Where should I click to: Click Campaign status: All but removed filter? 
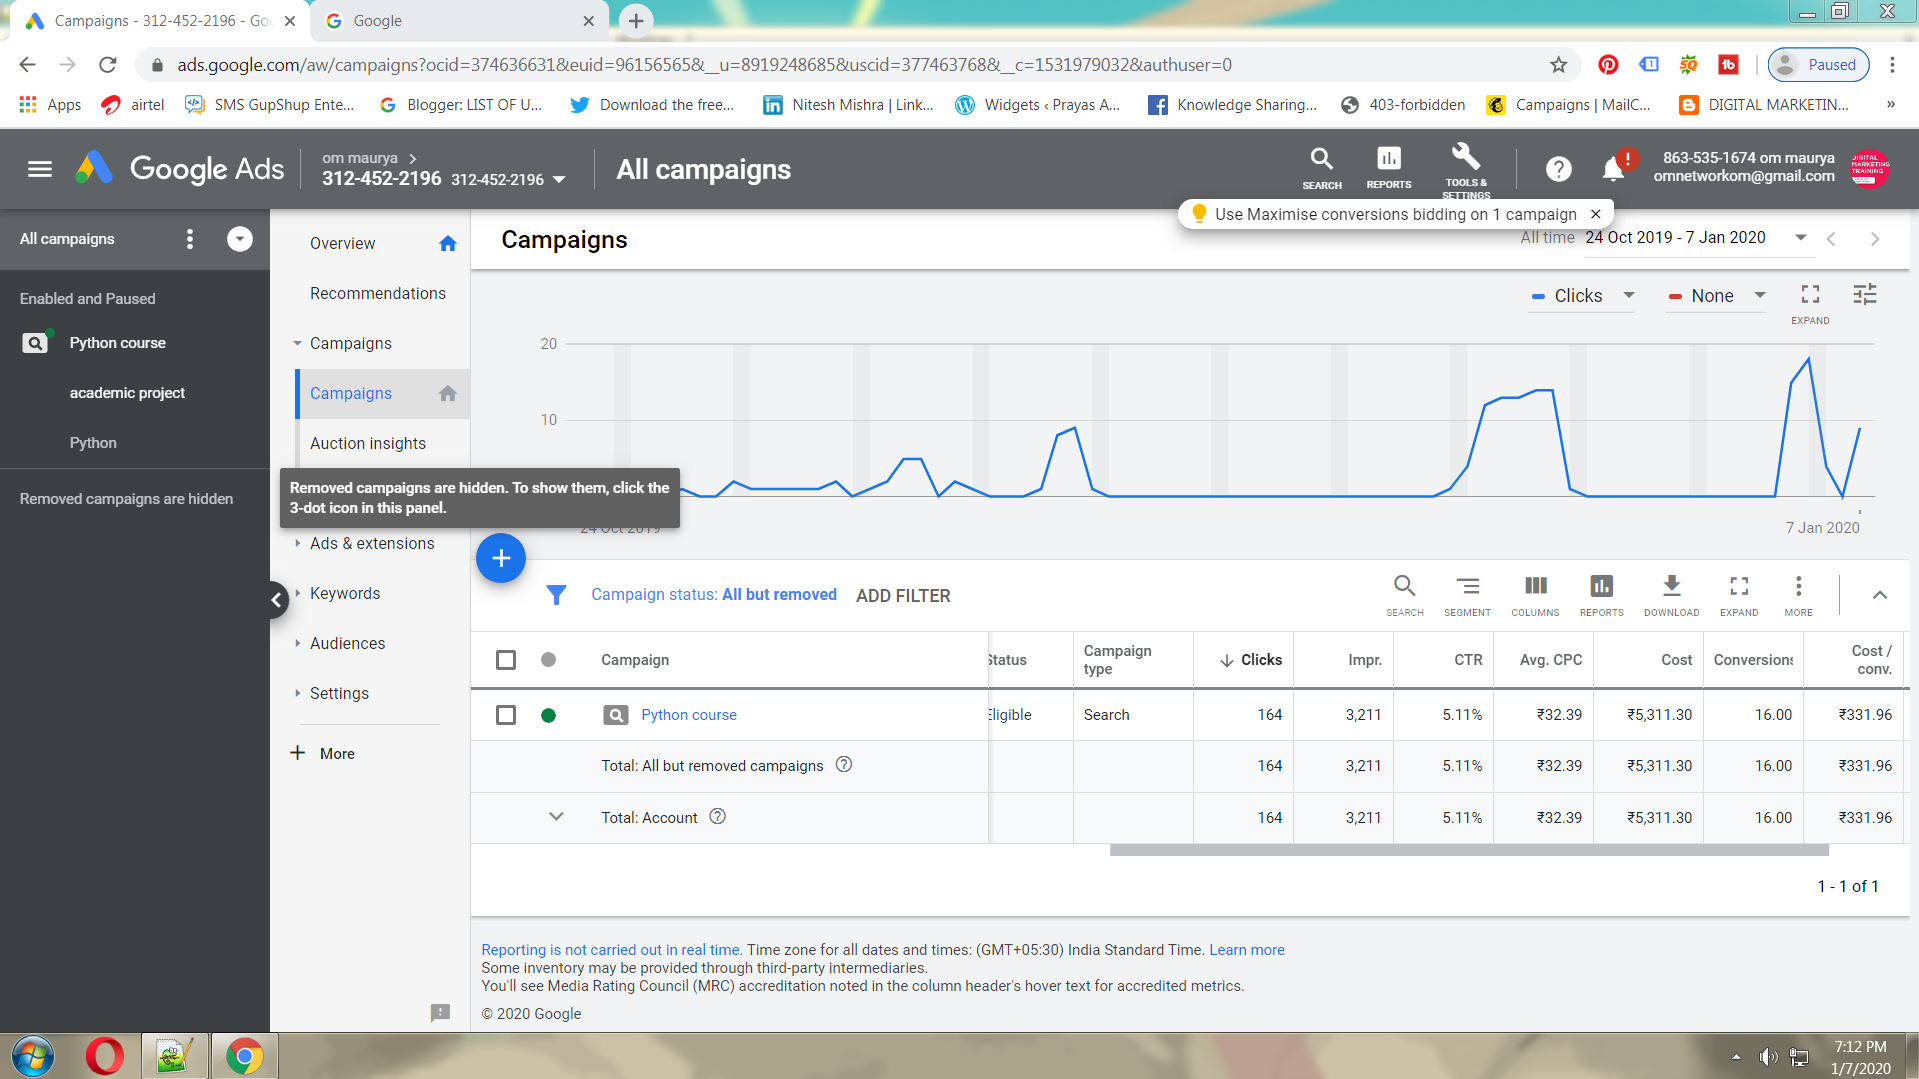pyautogui.click(x=714, y=595)
